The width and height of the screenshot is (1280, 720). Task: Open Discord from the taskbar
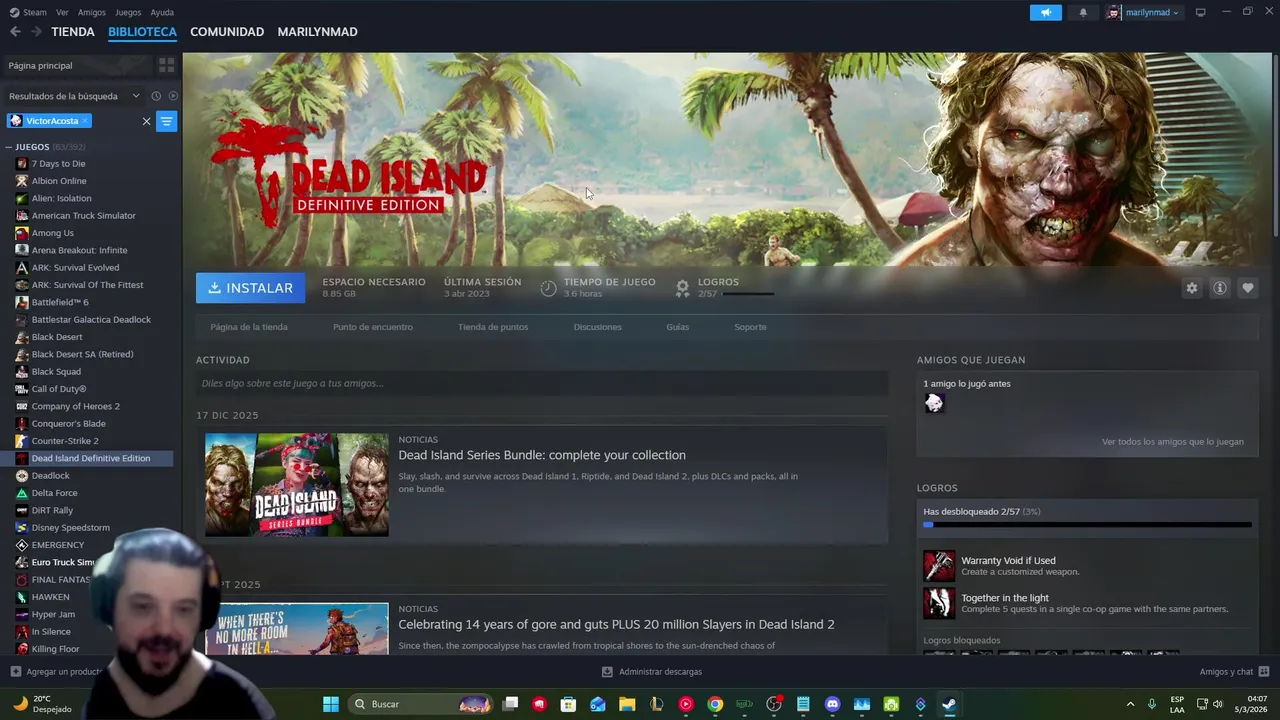click(832, 704)
